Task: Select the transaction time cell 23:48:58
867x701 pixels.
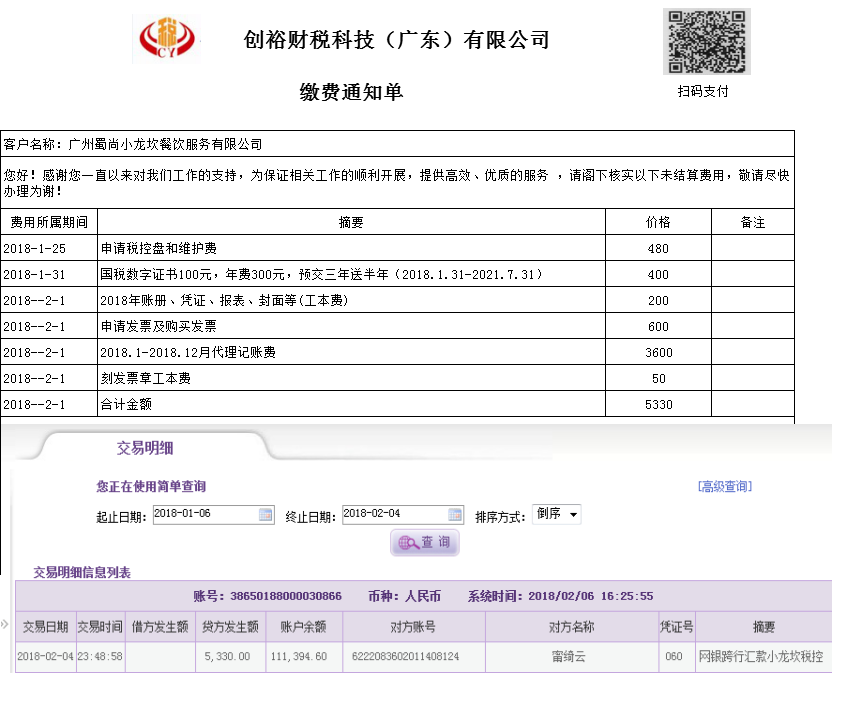Action: pyautogui.click(x=100, y=656)
